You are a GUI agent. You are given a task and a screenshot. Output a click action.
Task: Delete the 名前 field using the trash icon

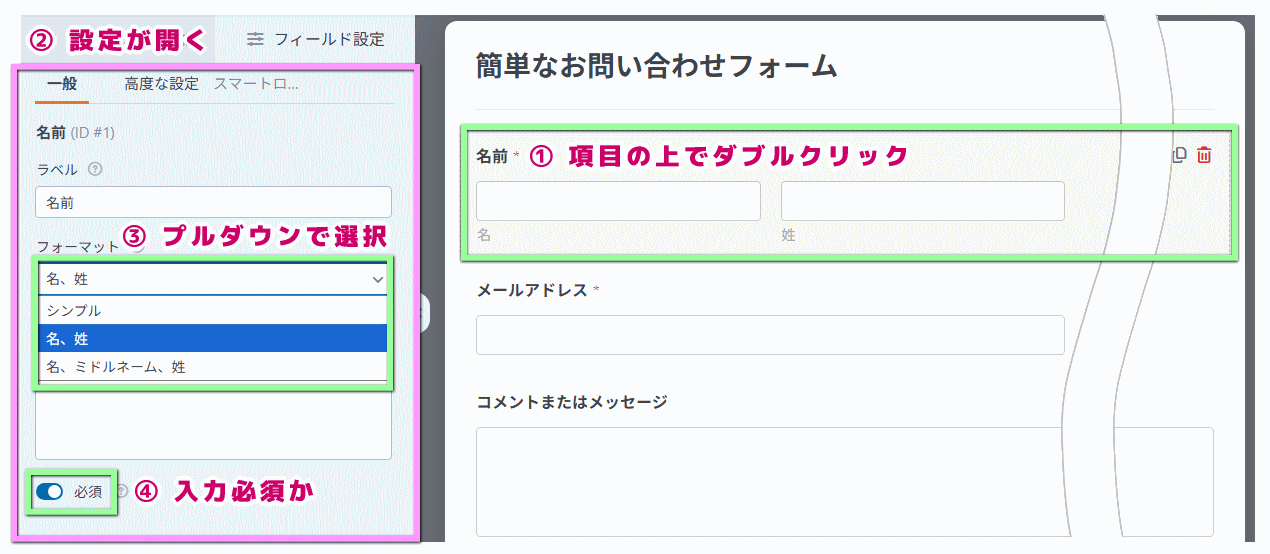coord(1204,155)
